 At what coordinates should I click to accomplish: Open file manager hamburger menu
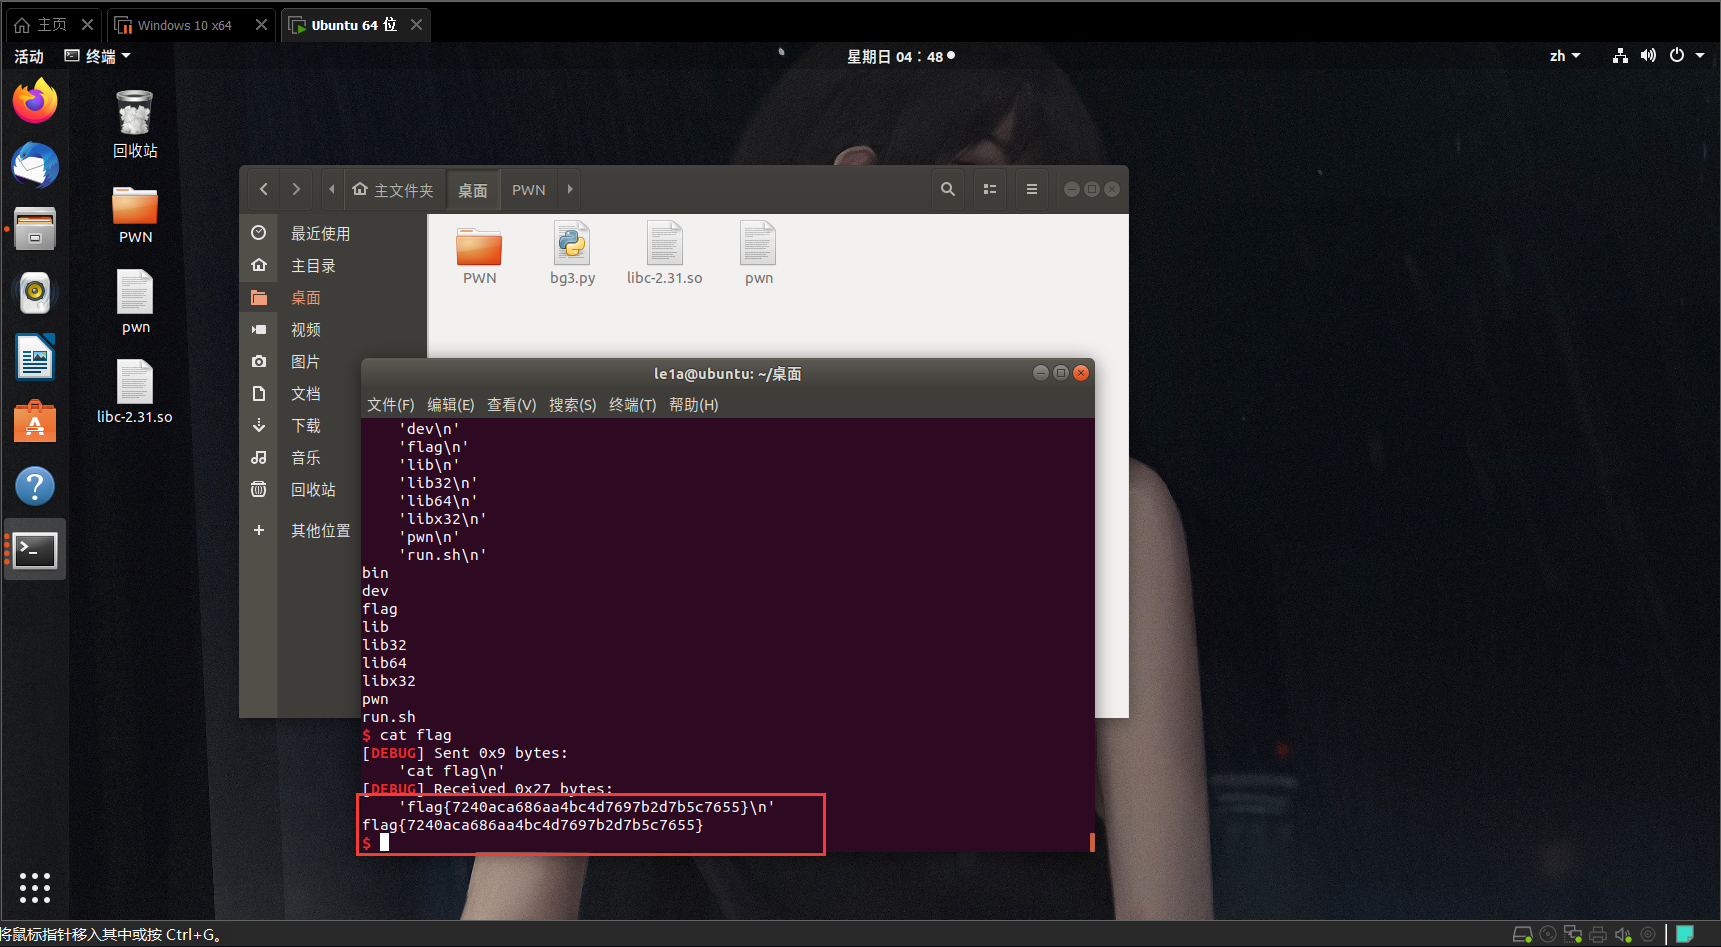1032,189
